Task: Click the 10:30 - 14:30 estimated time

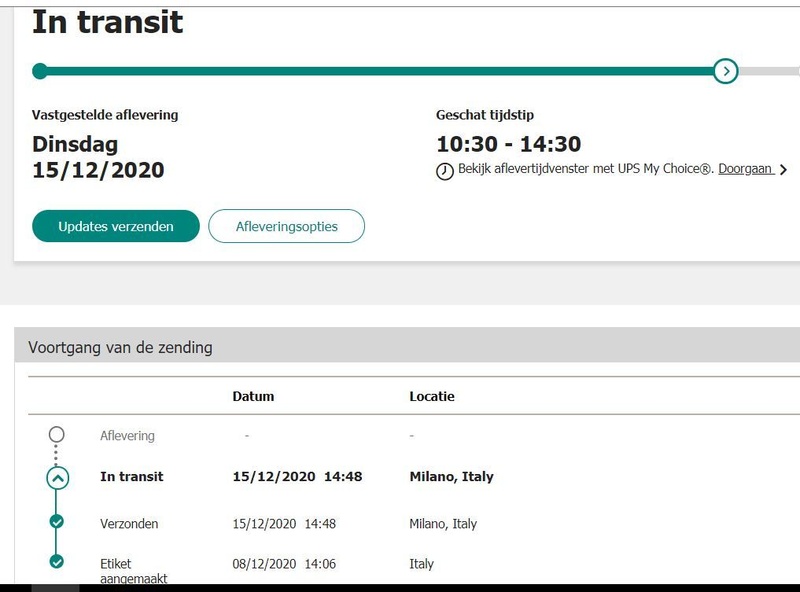Action: (x=508, y=144)
